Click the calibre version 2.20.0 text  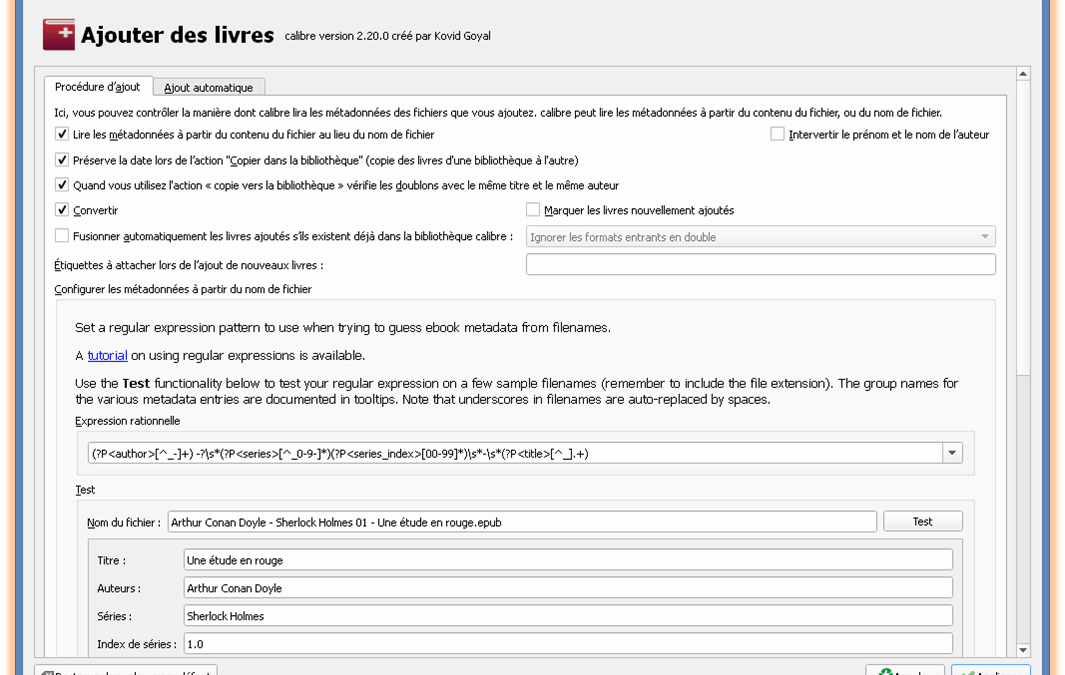pyautogui.click(x=387, y=36)
